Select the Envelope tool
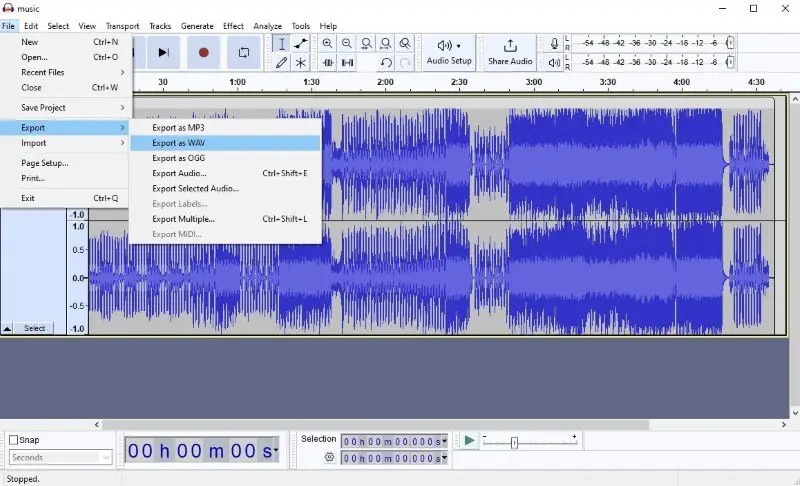 point(301,43)
